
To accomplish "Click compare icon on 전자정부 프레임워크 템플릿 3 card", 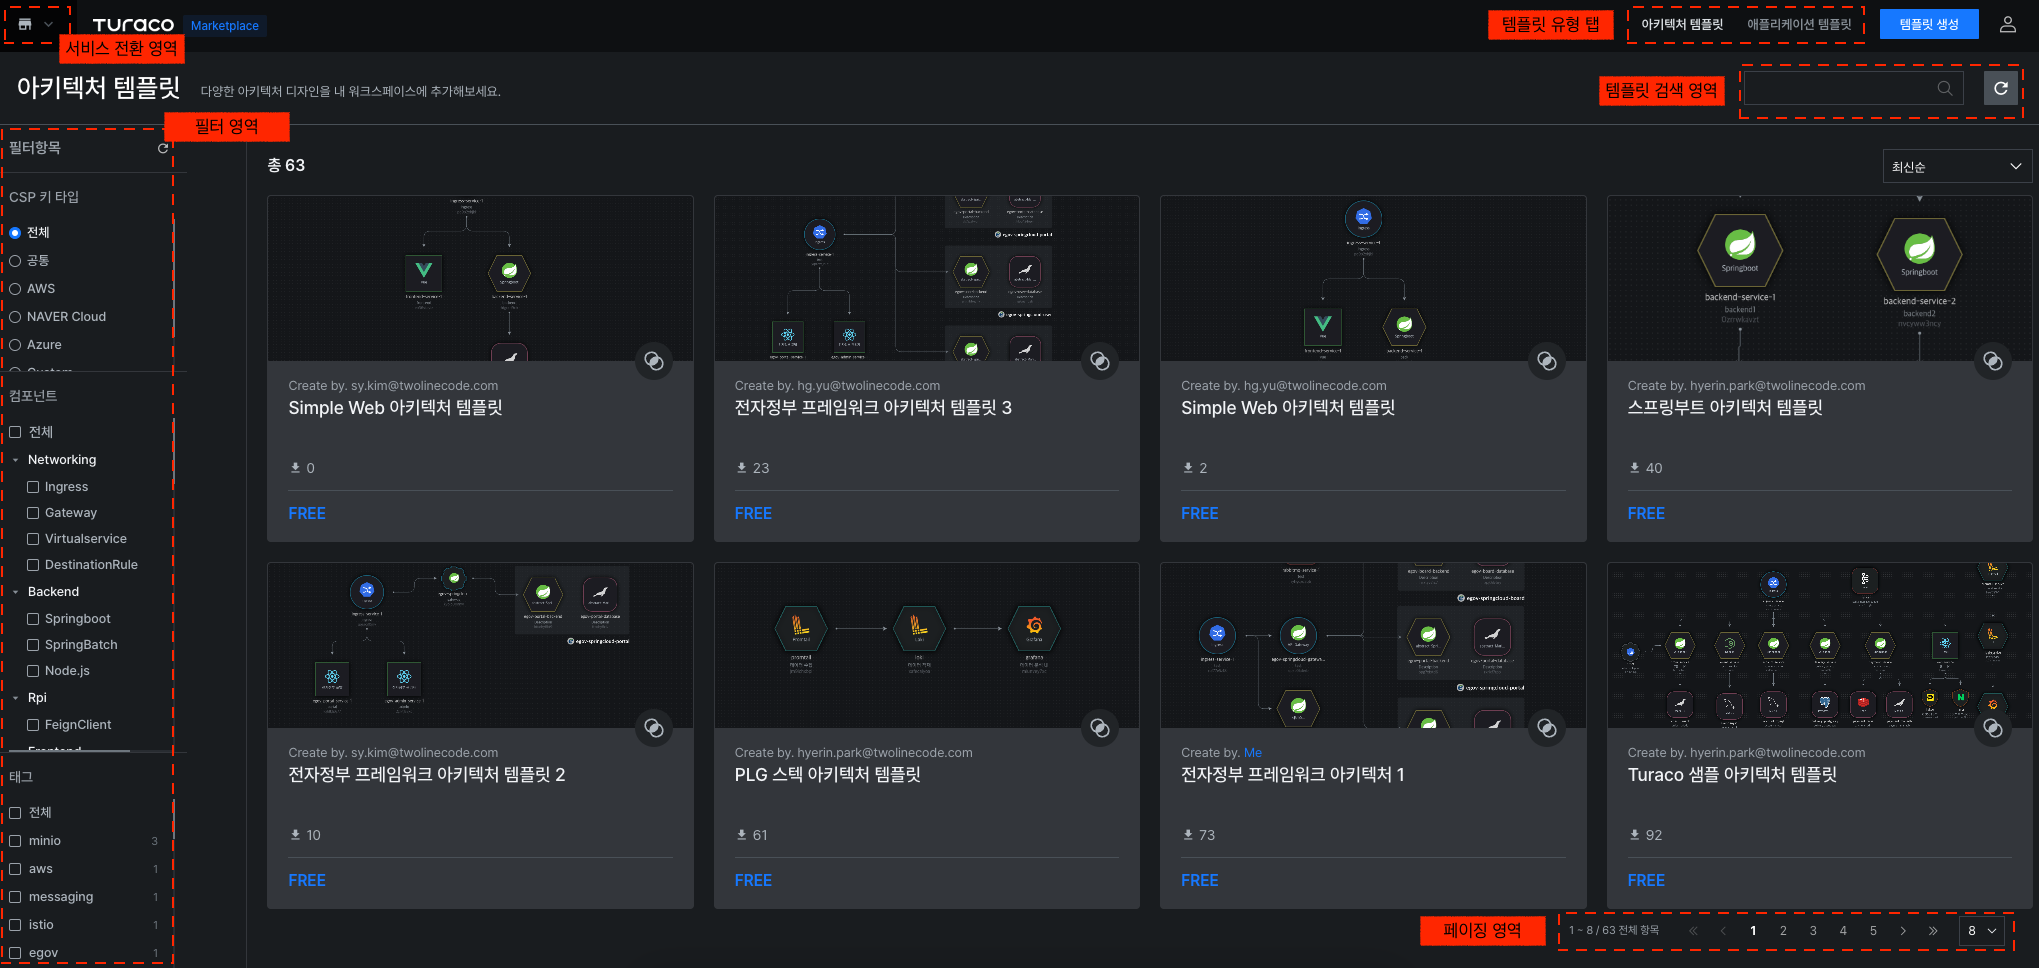I will click(1100, 361).
